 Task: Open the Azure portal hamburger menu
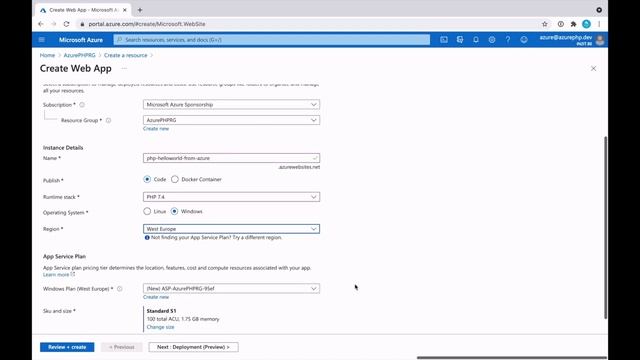tap(42, 40)
